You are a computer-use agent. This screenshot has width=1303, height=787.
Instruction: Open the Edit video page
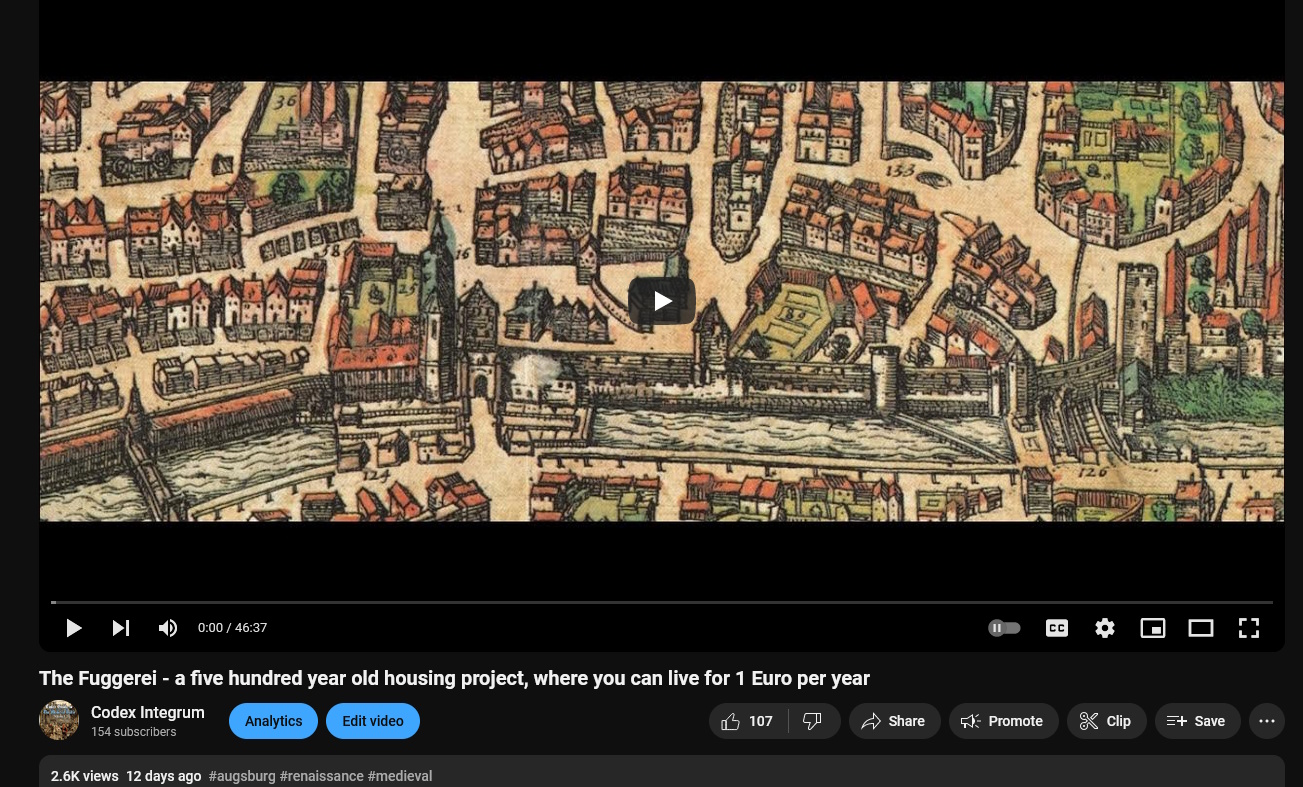372,721
